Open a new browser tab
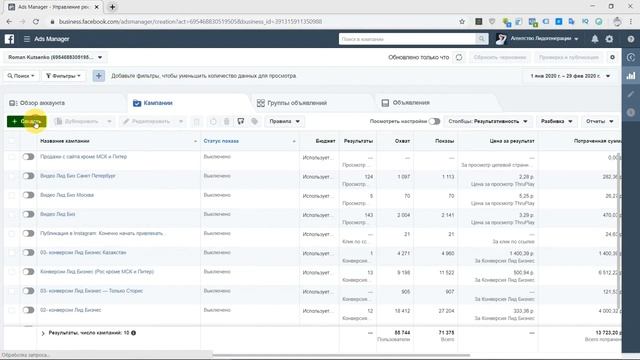 pyautogui.click(x=112, y=7)
